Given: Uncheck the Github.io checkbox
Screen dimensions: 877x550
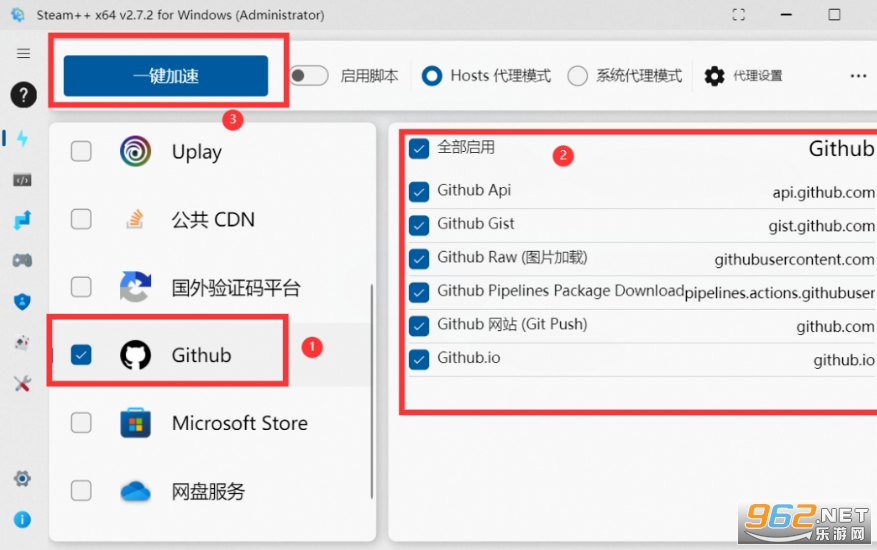Looking at the screenshot, I should tap(419, 359).
